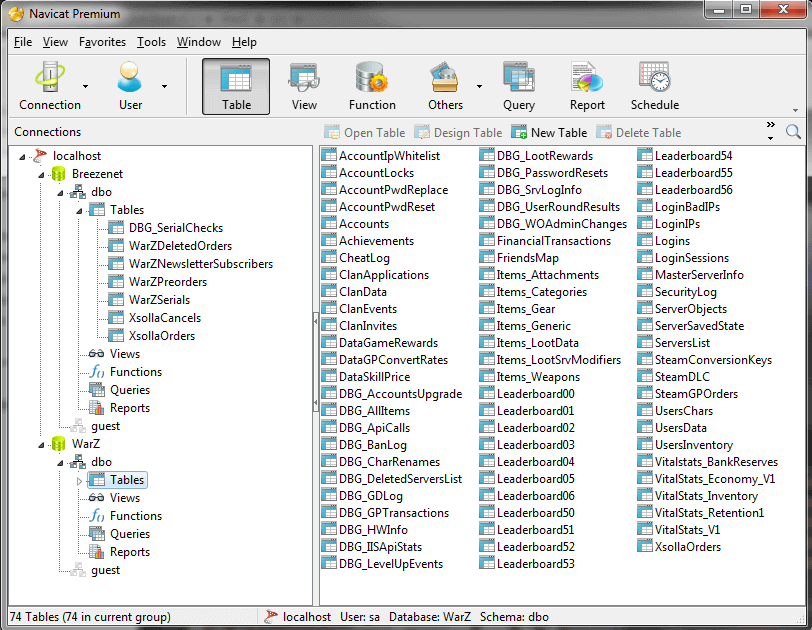
Task: Select the MasterServerInfo table
Action: coord(699,275)
